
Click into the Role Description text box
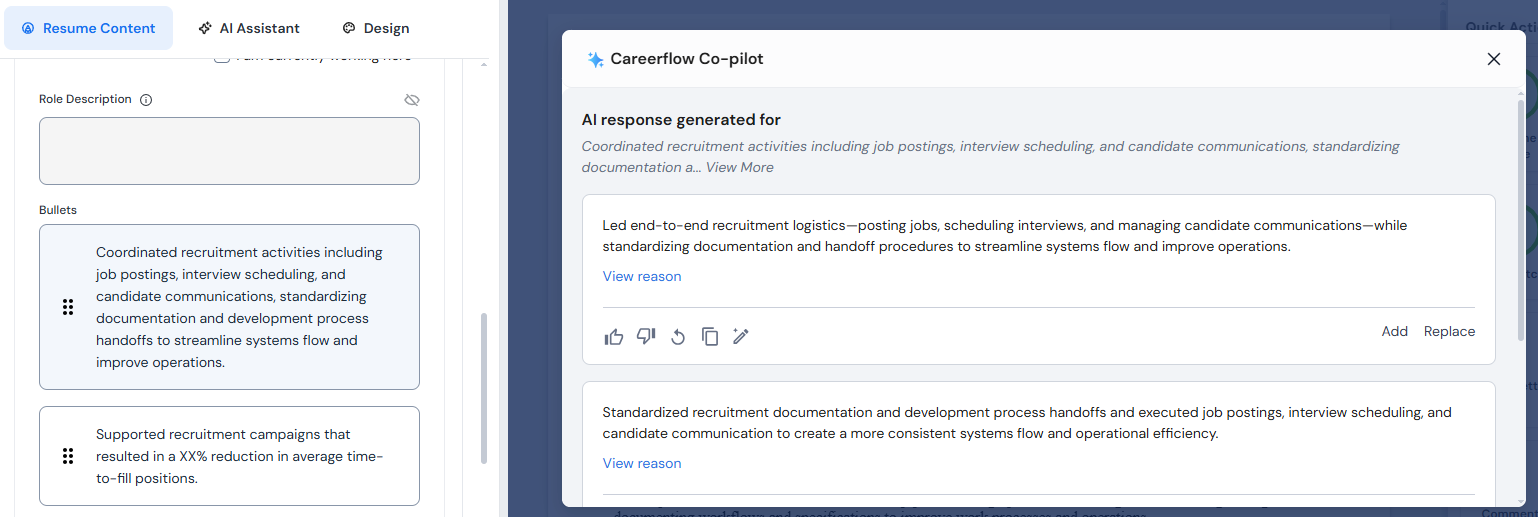(229, 151)
